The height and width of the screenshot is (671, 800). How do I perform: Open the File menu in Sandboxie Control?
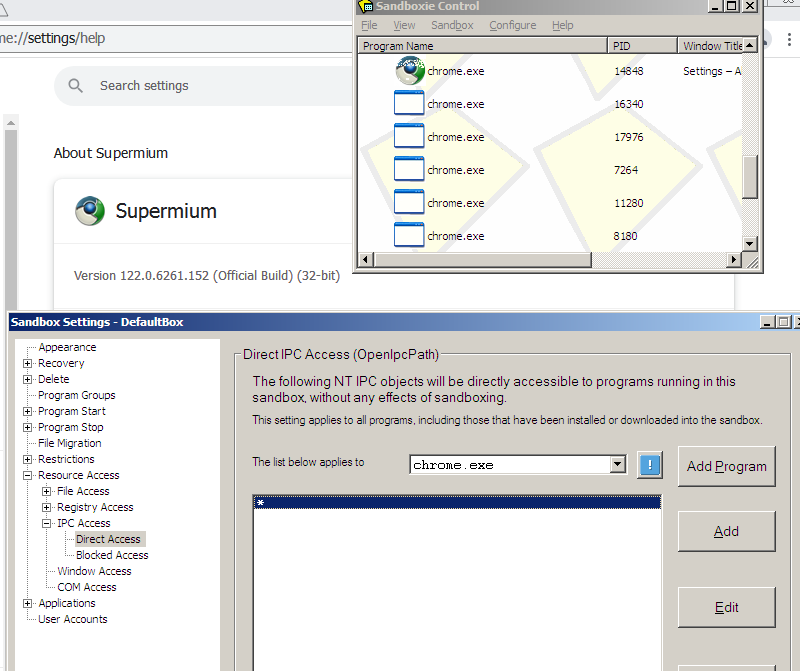[369, 25]
